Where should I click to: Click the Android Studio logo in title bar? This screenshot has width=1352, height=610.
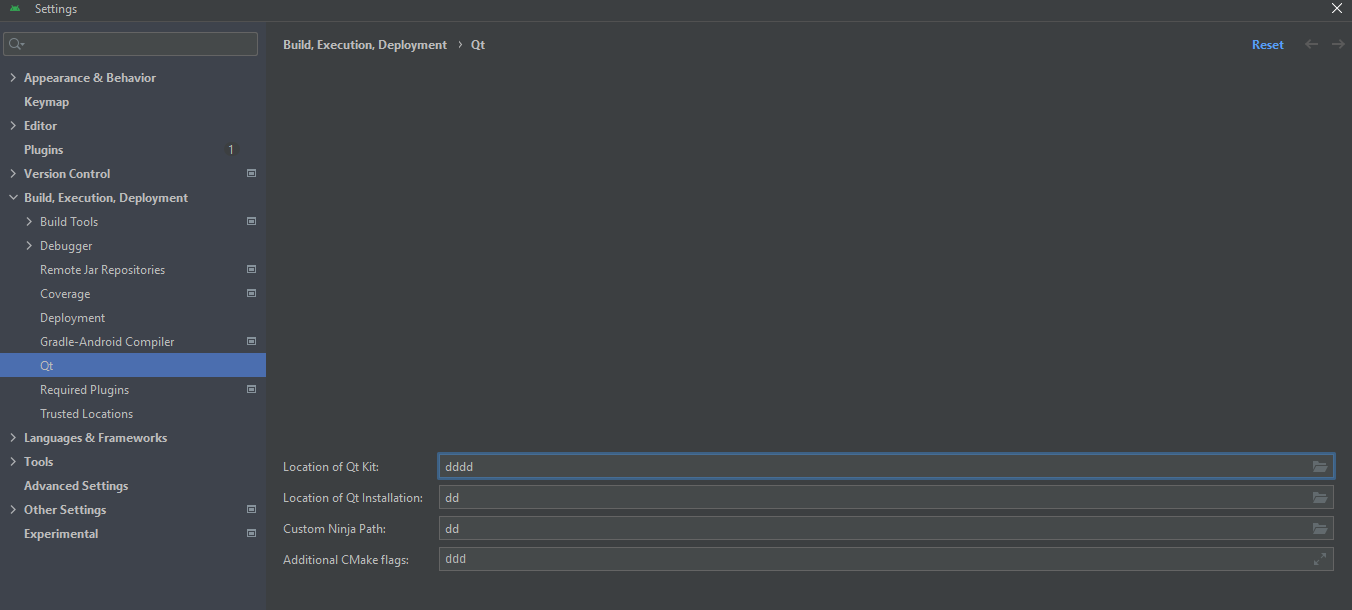point(14,9)
